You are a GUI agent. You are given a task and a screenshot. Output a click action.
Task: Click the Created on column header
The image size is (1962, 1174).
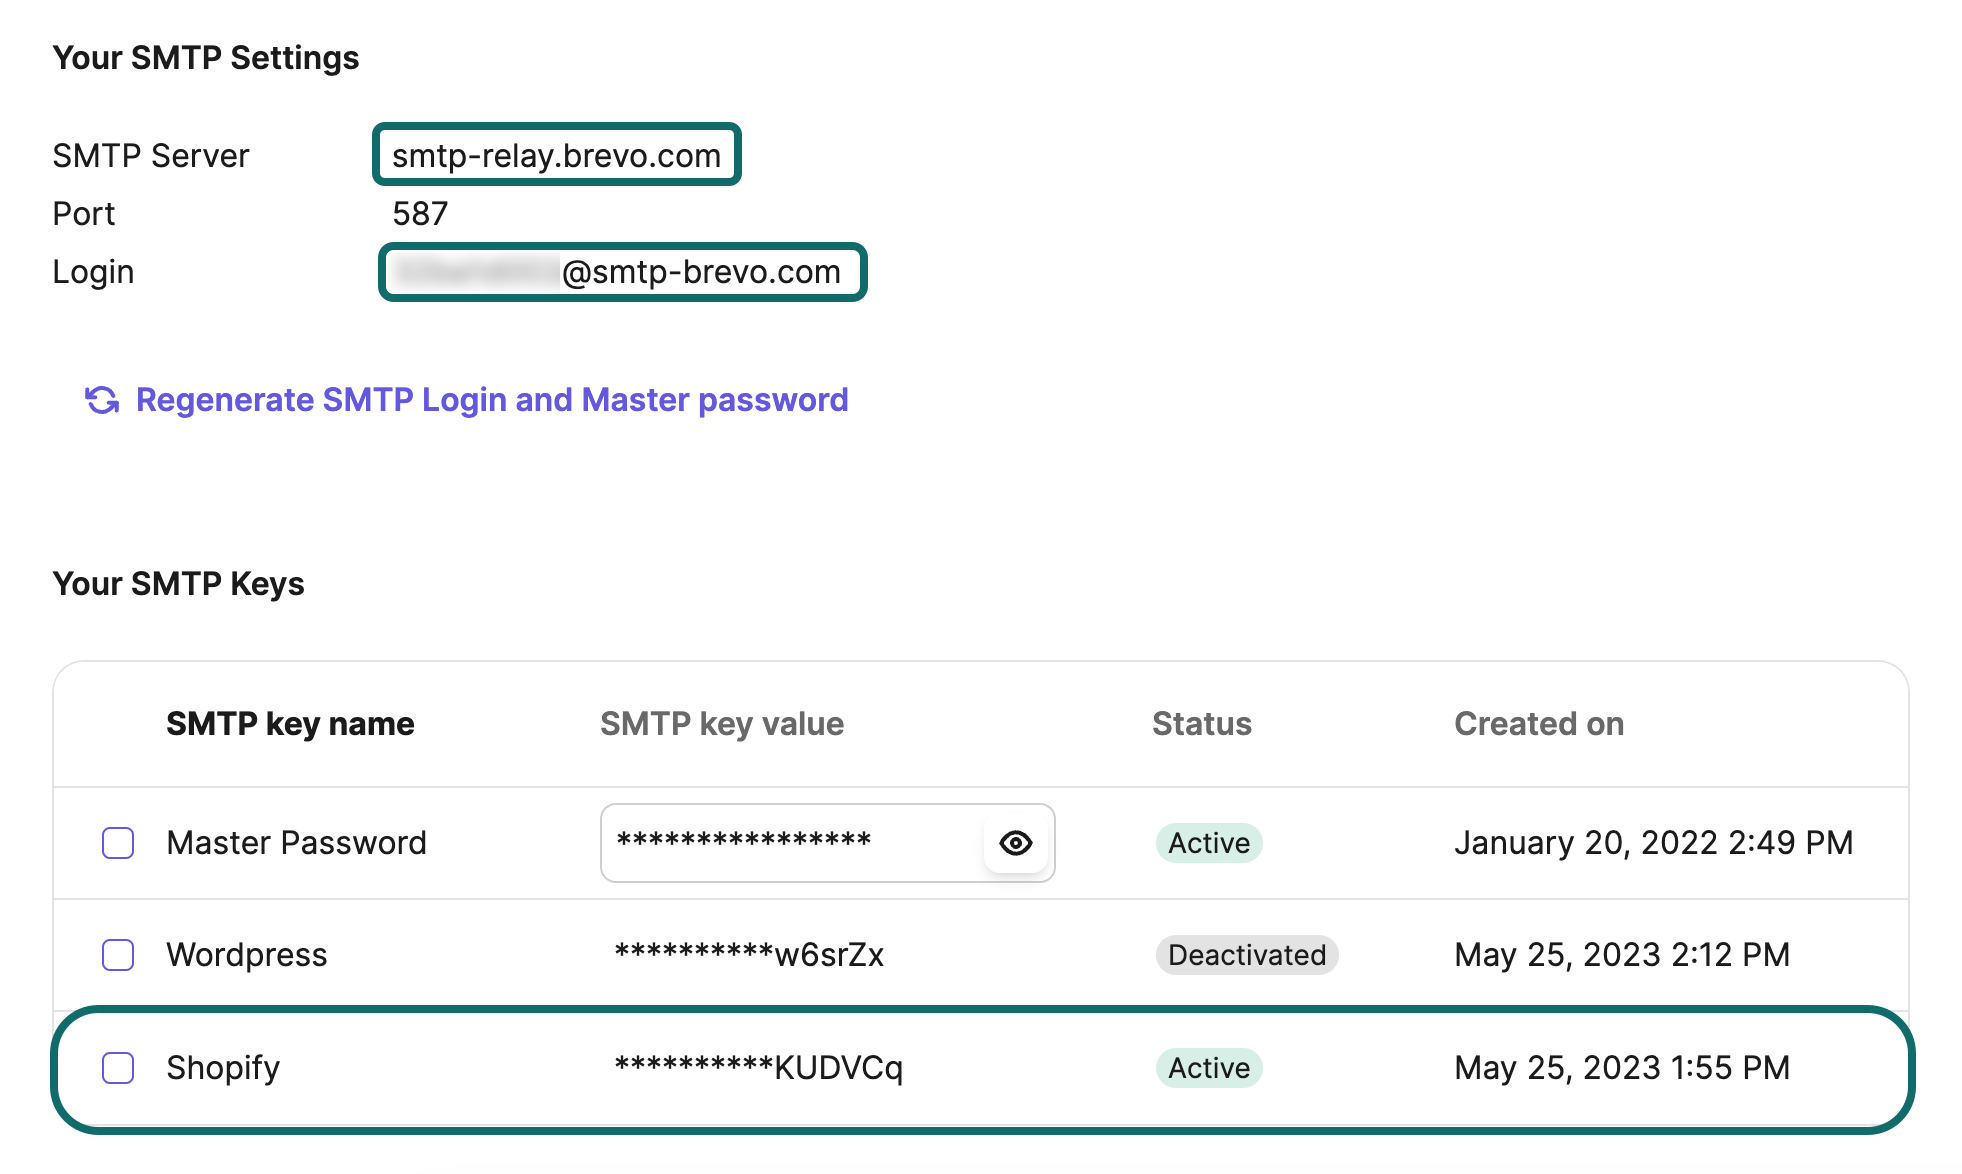(x=1539, y=723)
